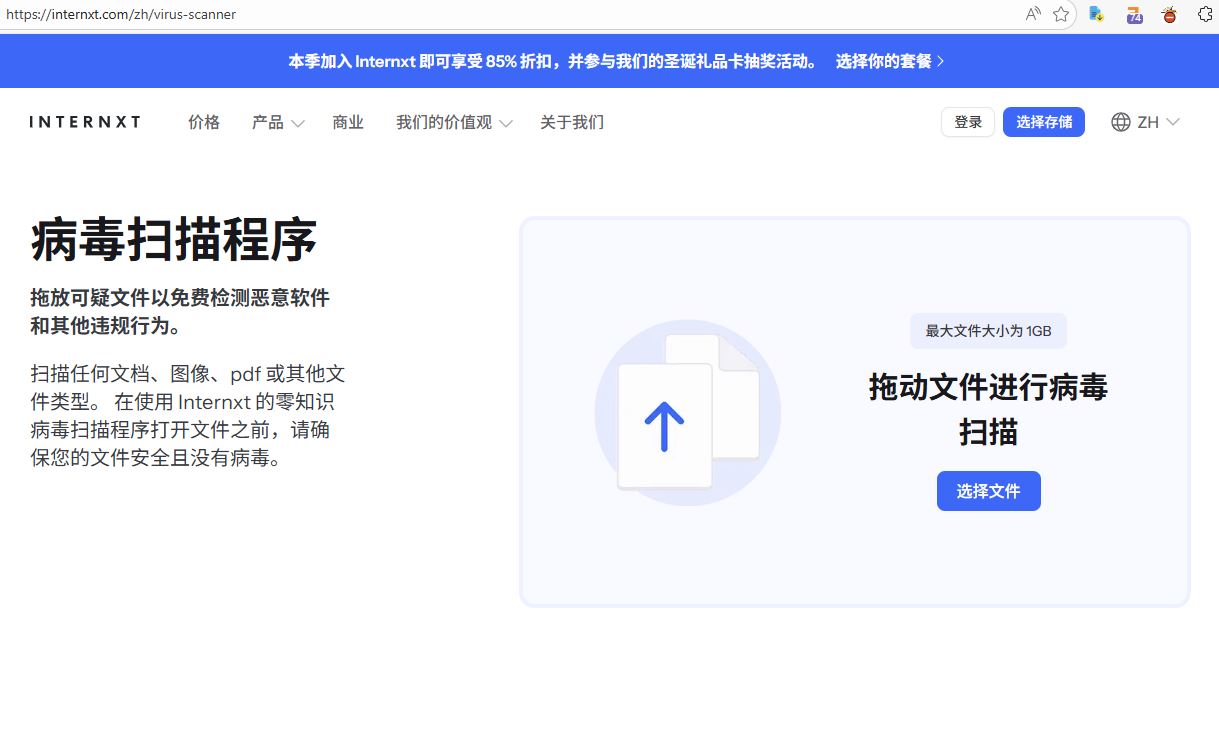The width and height of the screenshot is (1219, 729).
Task: Click the browser URL address field
Action: click(x=500, y=14)
